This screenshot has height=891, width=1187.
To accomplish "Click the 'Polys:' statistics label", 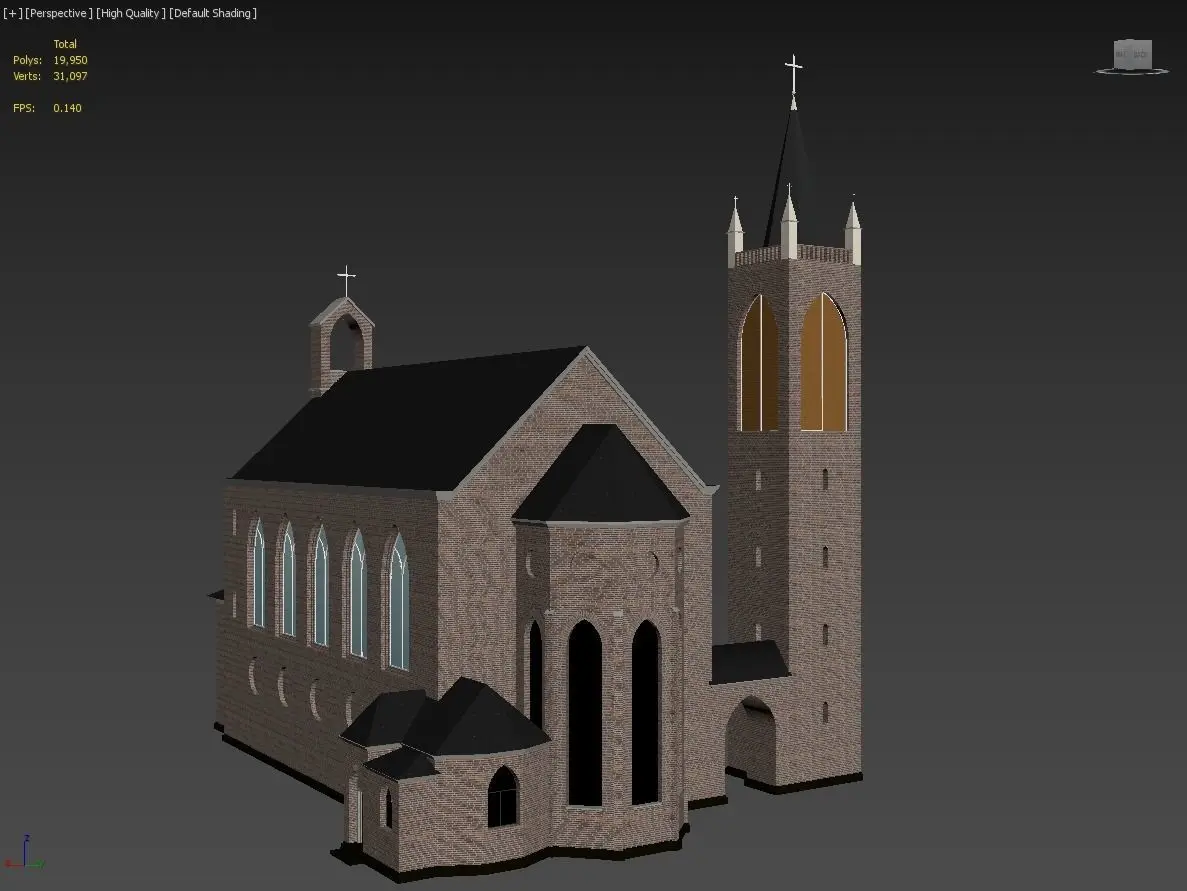I will tap(27, 60).
